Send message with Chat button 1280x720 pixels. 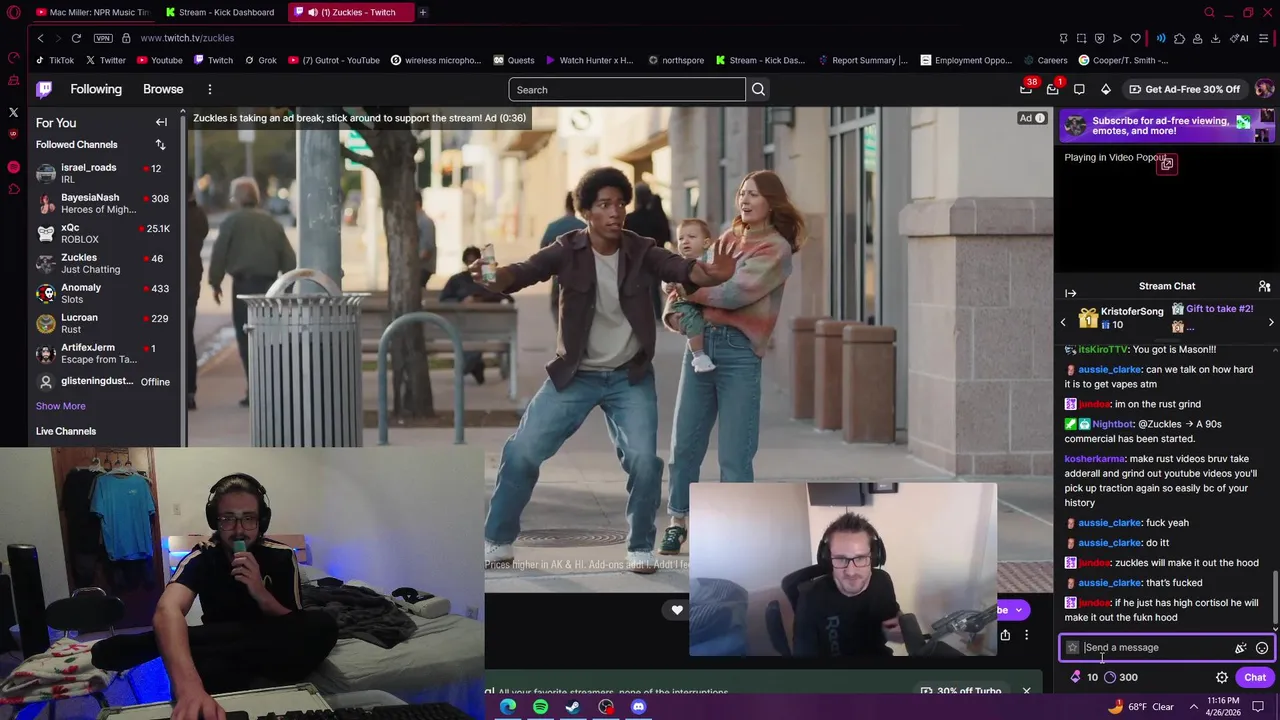tap(1255, 677)
